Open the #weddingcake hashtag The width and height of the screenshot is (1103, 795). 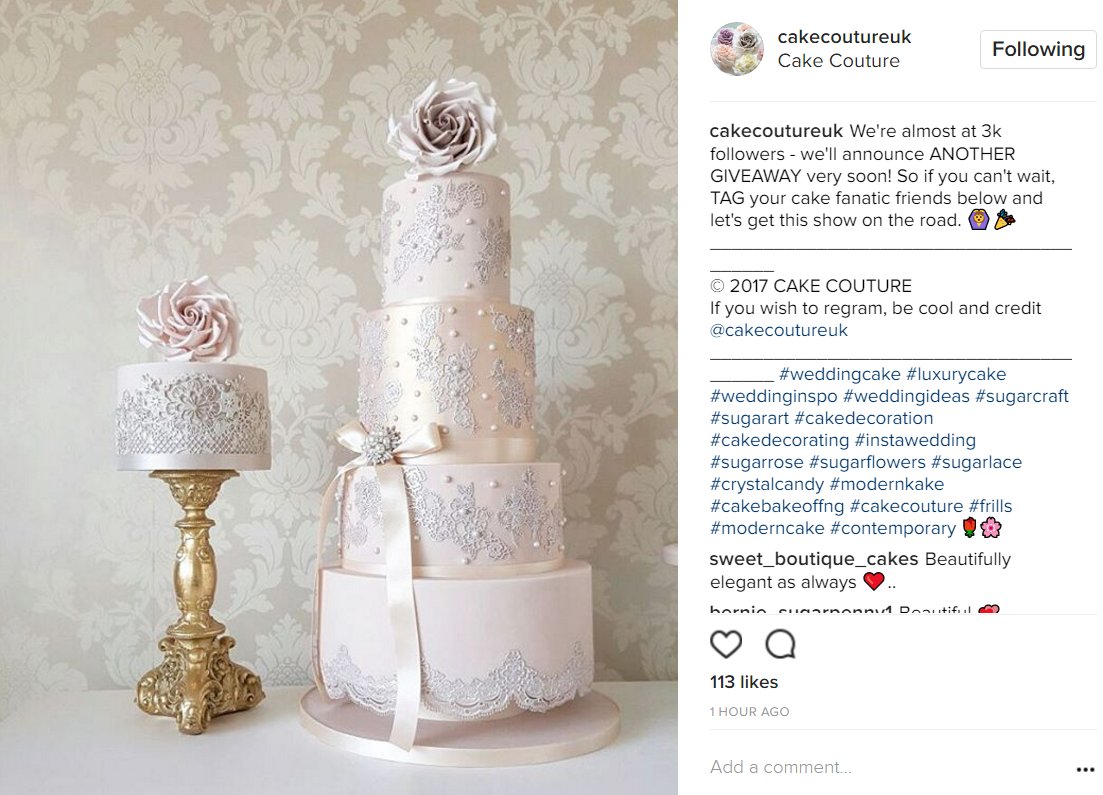[x=839, y=374]
